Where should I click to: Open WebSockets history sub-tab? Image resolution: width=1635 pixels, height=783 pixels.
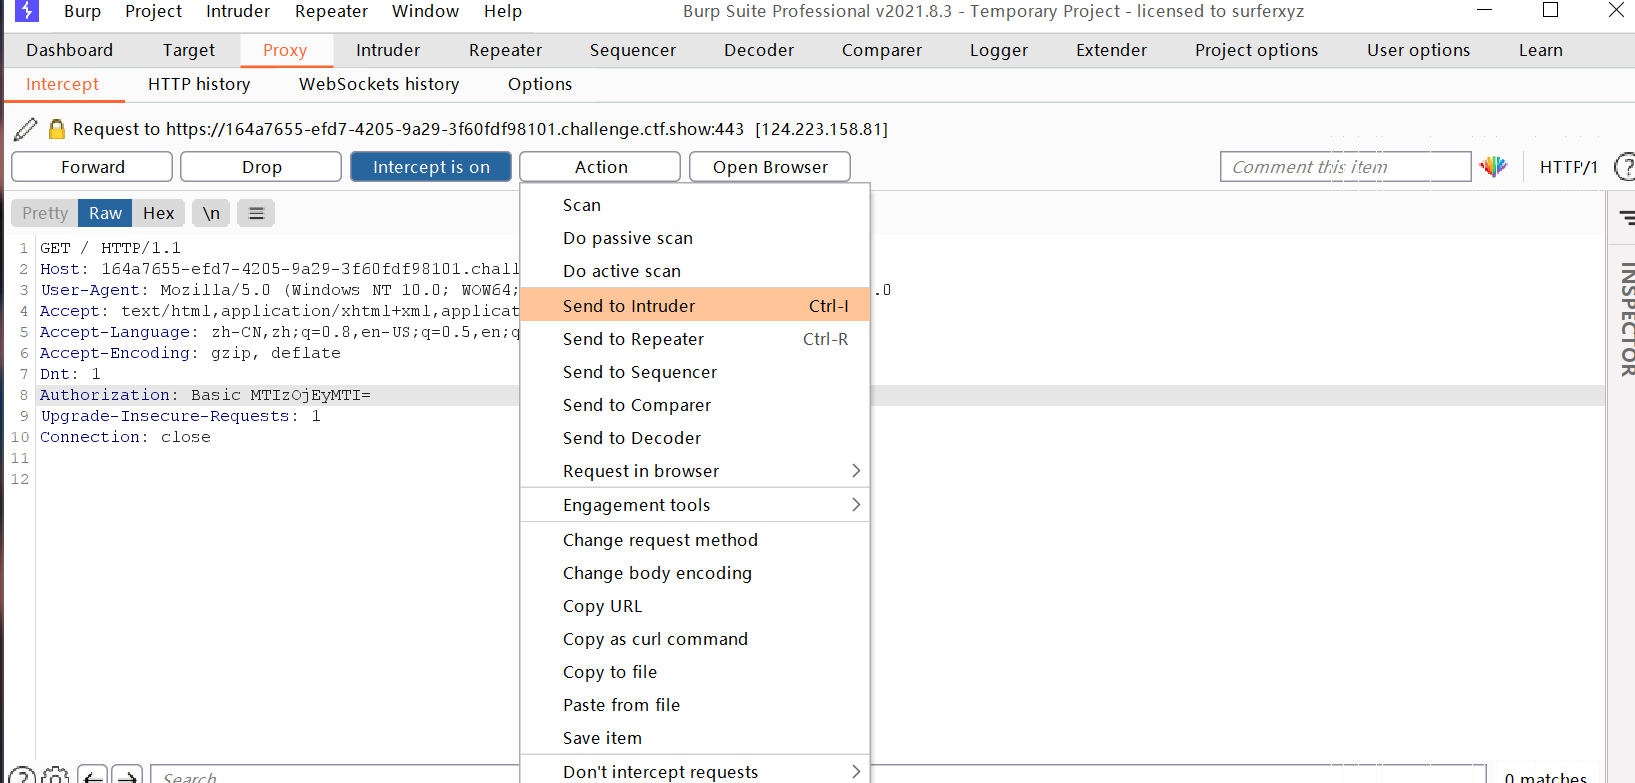coord(379,84)
